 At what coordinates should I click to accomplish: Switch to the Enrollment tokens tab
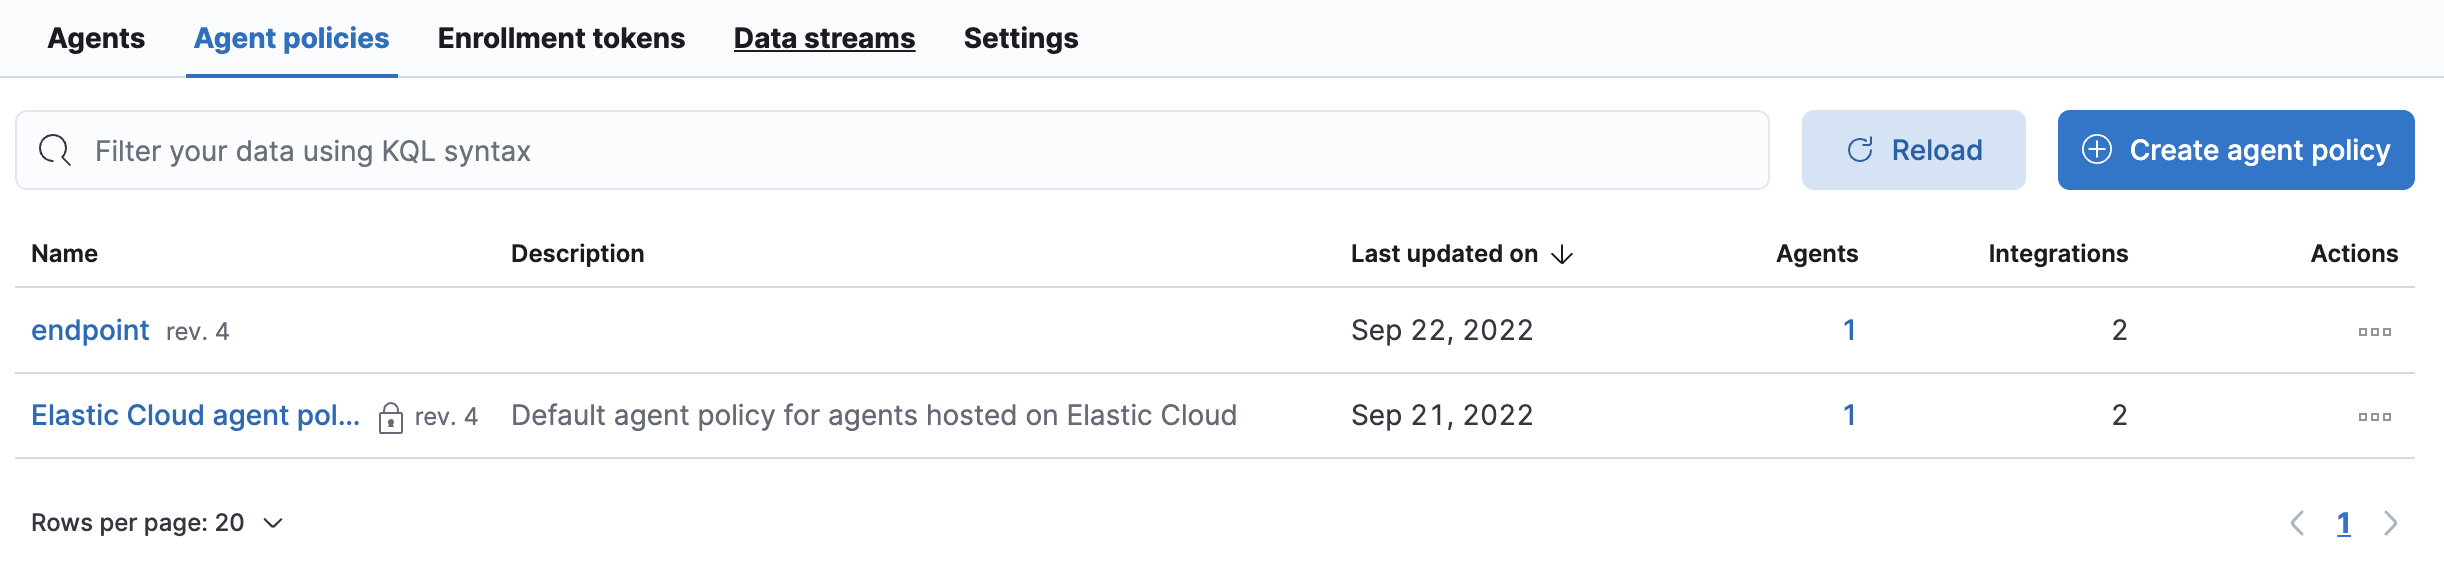pos(560,38)
